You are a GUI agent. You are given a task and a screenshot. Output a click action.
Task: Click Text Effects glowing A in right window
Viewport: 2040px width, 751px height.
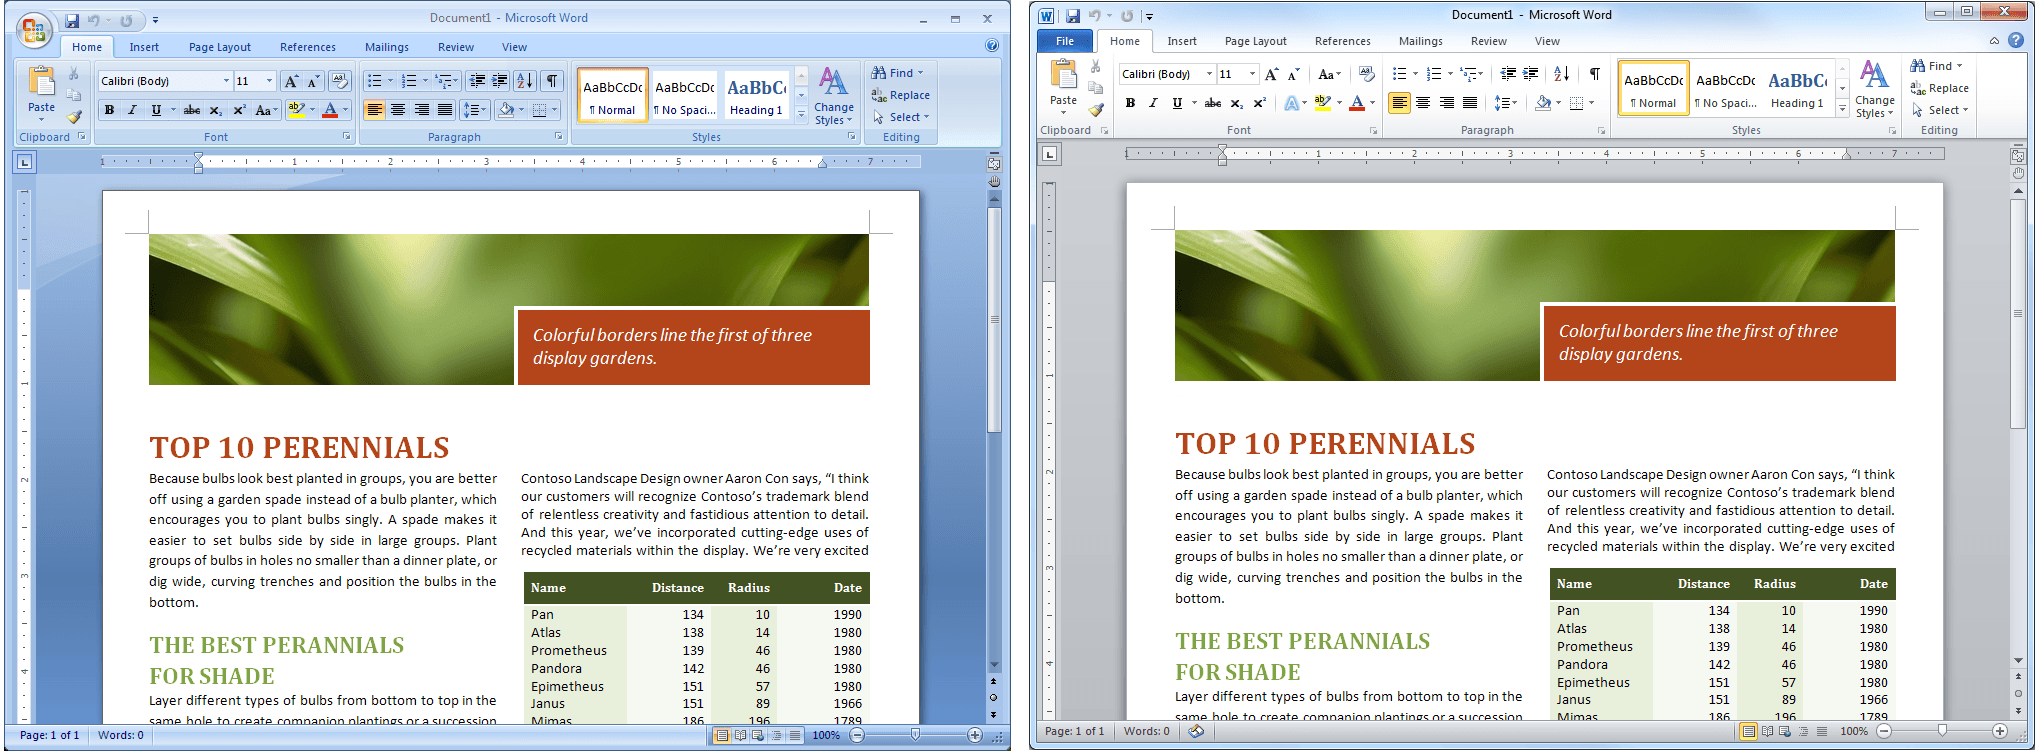(1290, 103)
